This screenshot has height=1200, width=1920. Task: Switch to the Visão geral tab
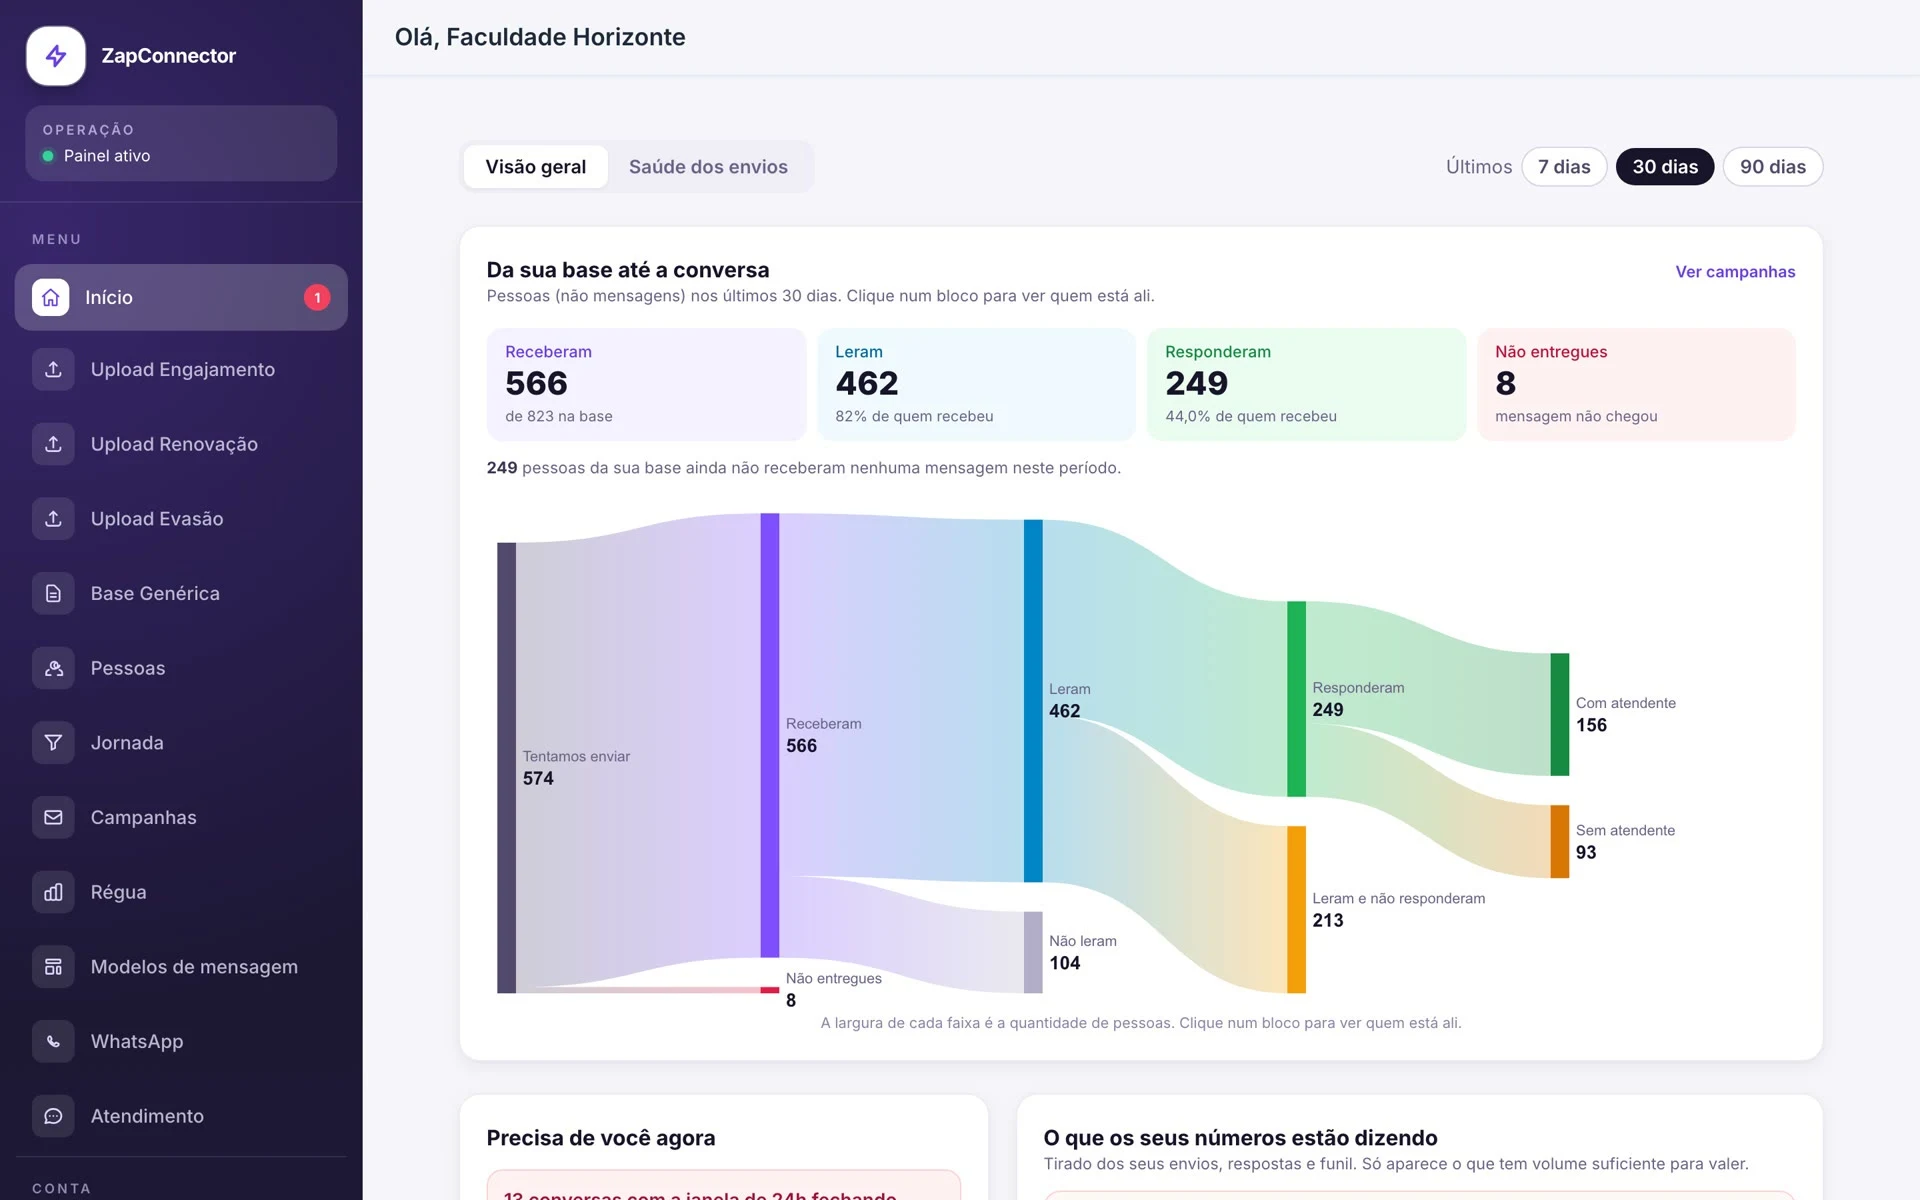pos(536,167)
